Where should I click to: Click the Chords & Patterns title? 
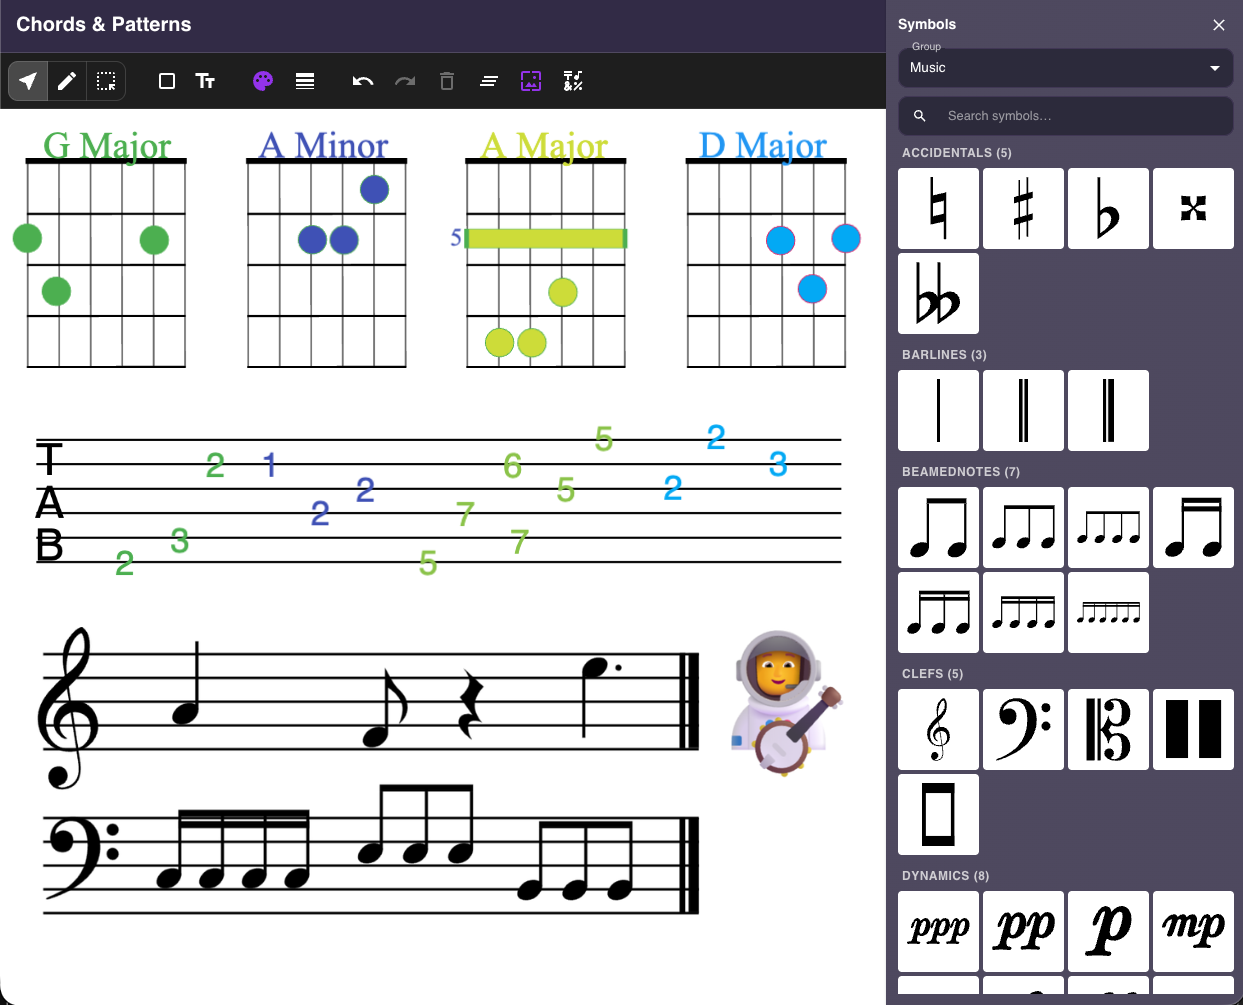click(104, 24)
